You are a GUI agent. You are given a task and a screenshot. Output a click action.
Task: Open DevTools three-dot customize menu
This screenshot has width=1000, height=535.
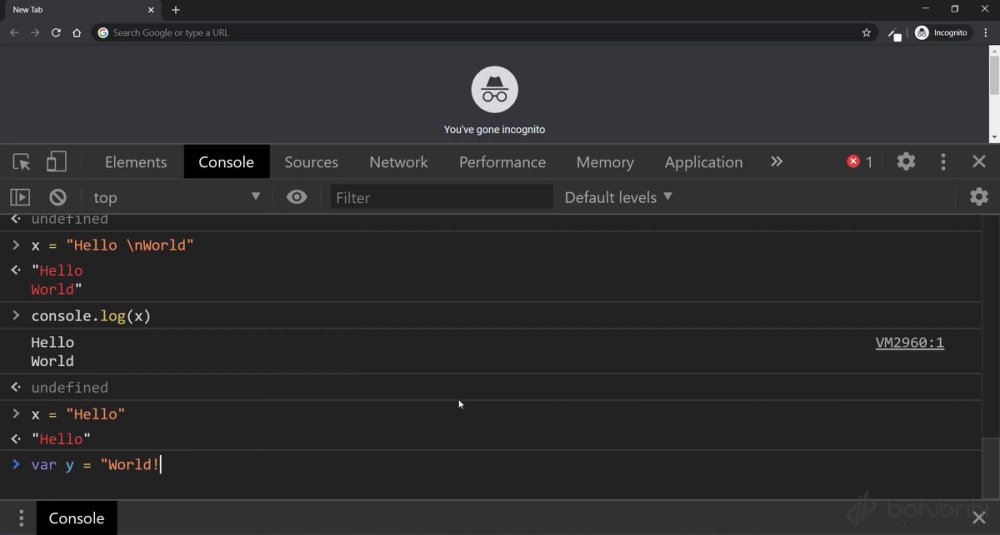(x=943, y=162)
